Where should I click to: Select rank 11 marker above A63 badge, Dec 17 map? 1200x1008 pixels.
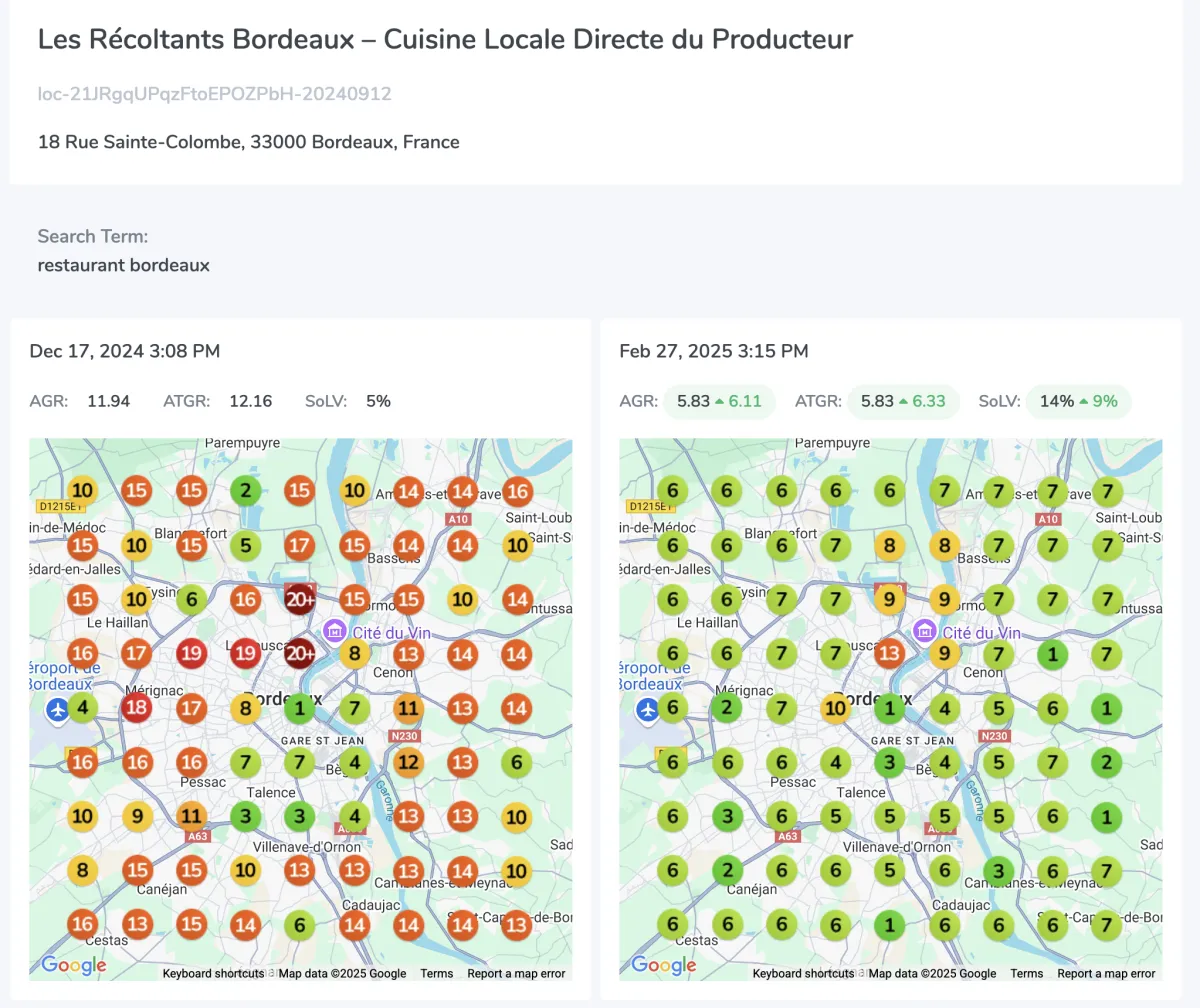pos(192,817)
